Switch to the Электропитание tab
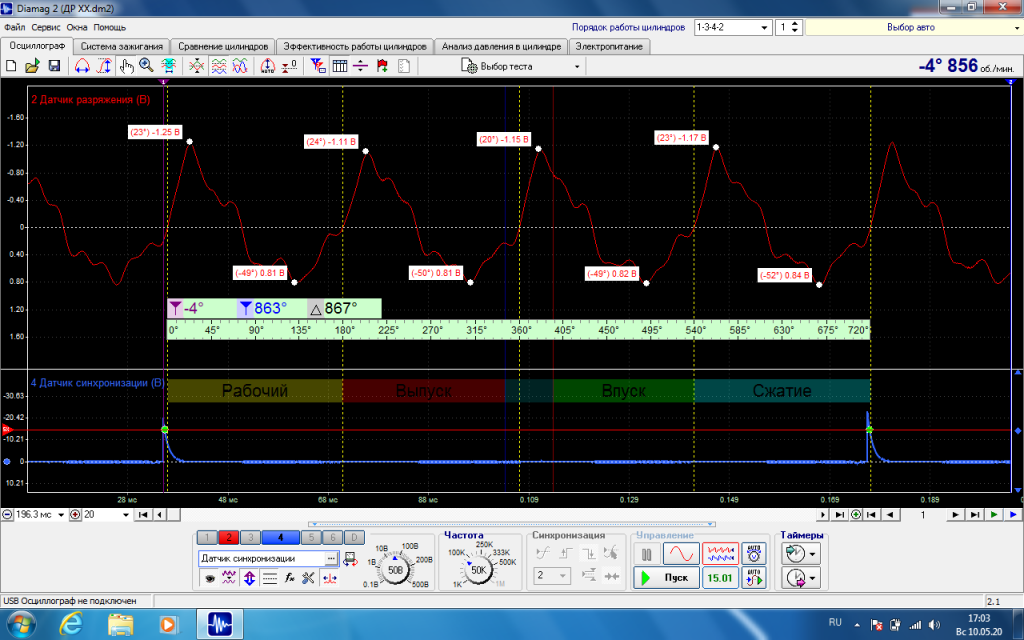The image size is (1024, 640). pos(609,46)
